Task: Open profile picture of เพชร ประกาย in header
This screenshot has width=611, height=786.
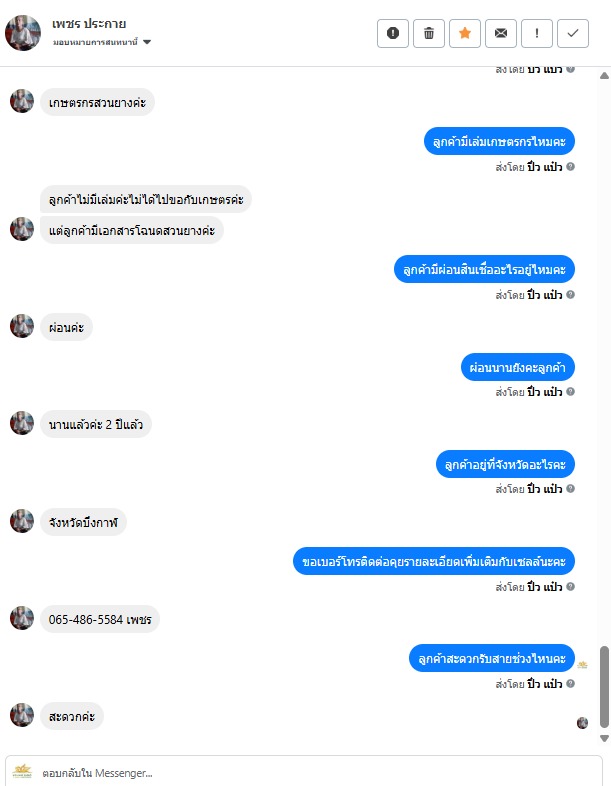Action: [23, 33]
